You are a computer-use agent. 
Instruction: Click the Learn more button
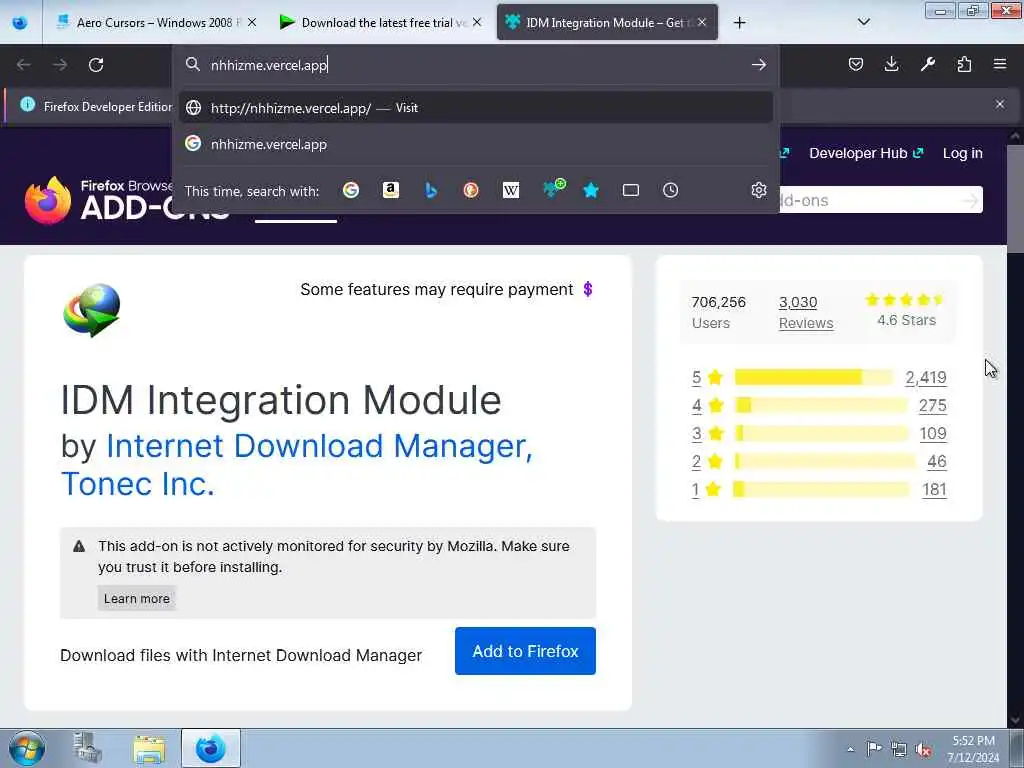click(x=136, y=598)
